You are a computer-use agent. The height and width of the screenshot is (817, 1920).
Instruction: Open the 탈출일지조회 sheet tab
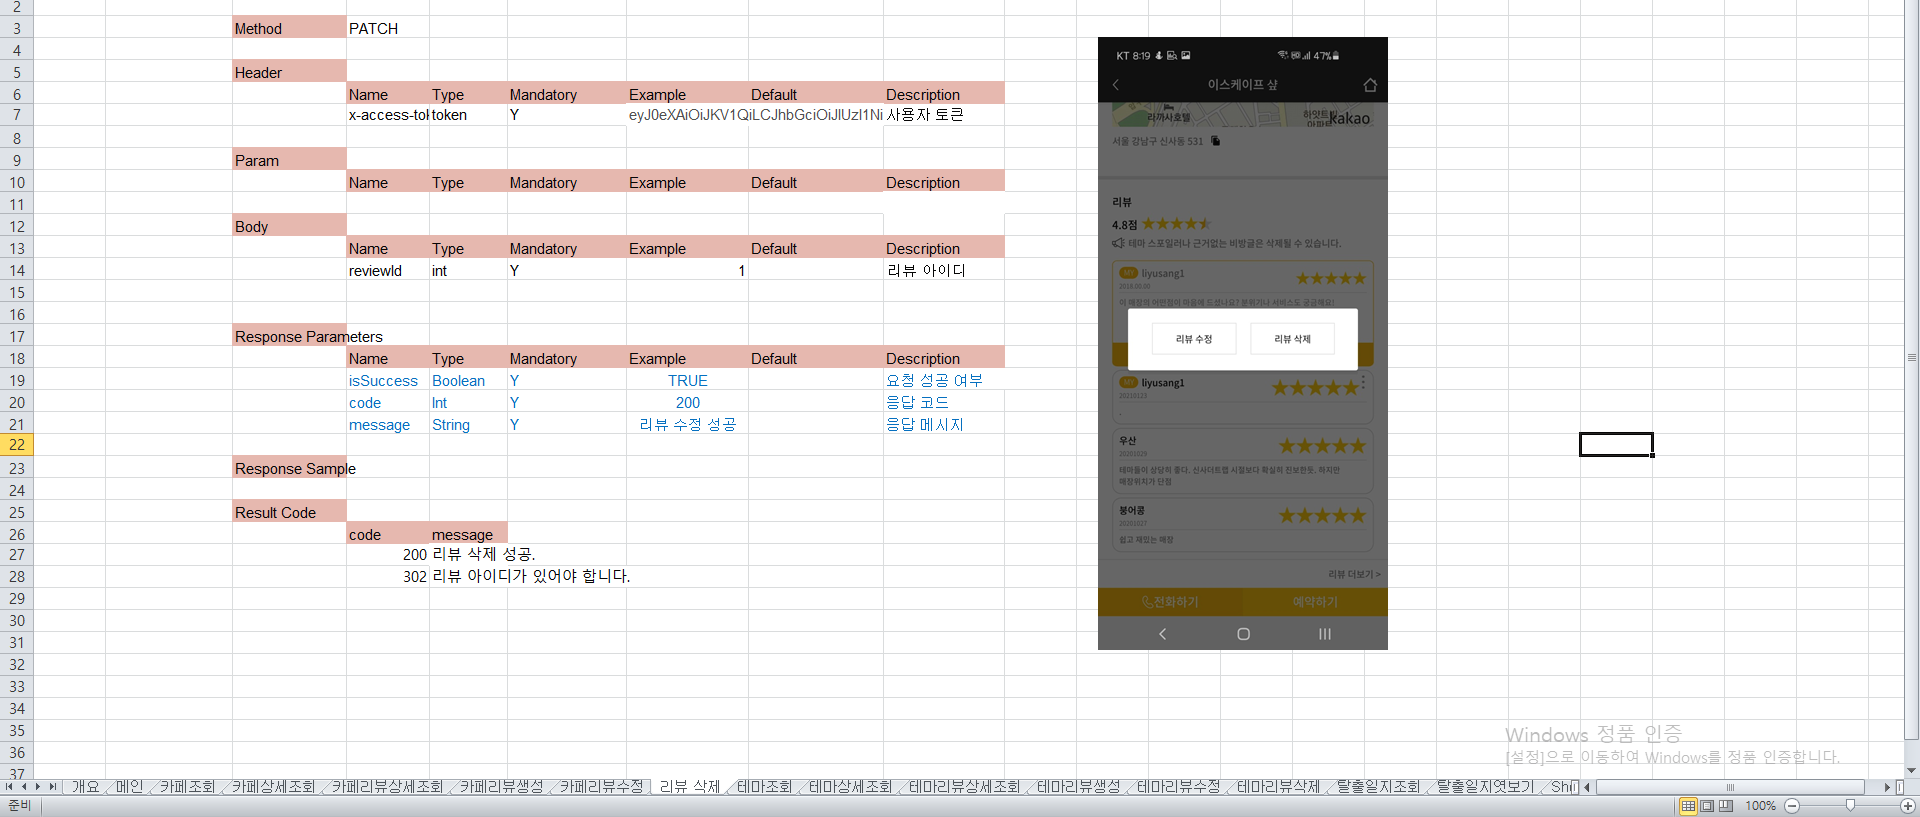pos(1378,787)
